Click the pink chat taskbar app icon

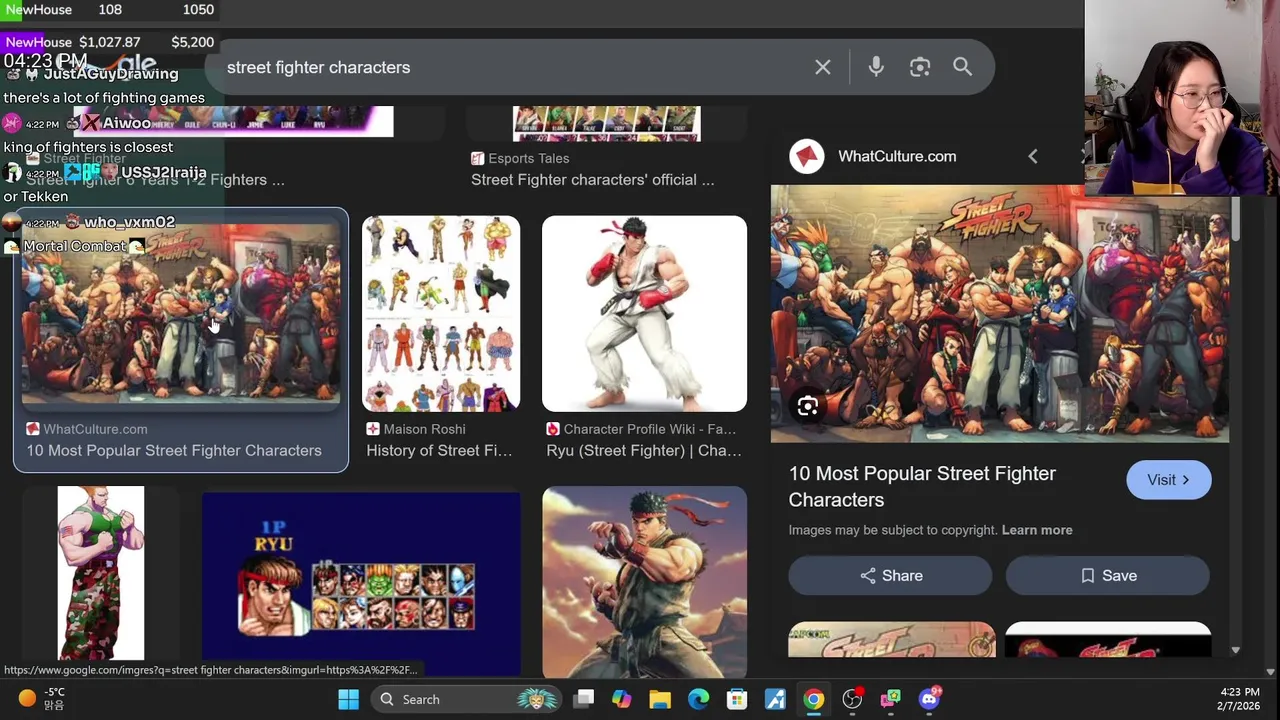[x=890, y=699]
